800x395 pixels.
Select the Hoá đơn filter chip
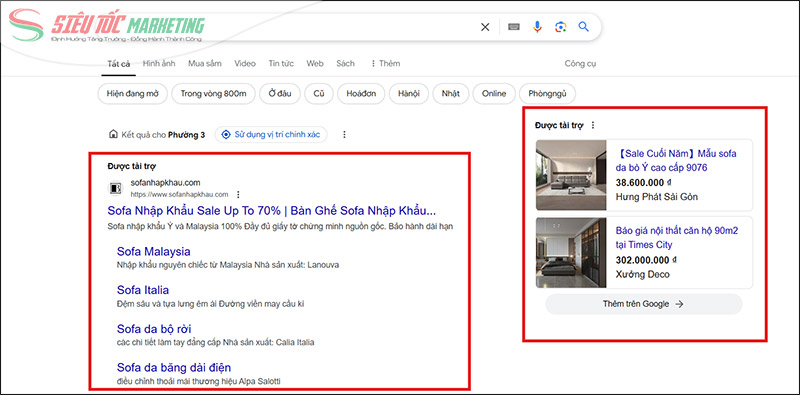(361, 94)
